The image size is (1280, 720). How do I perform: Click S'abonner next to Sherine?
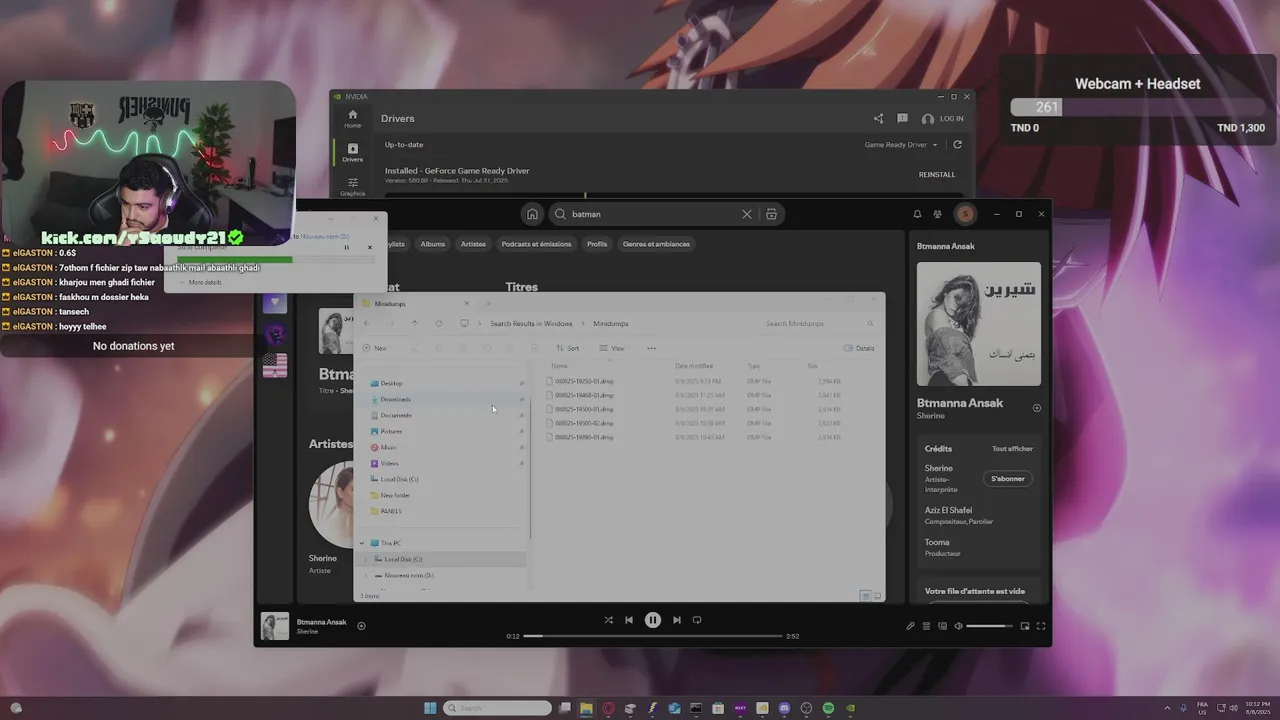(1007, 479)
